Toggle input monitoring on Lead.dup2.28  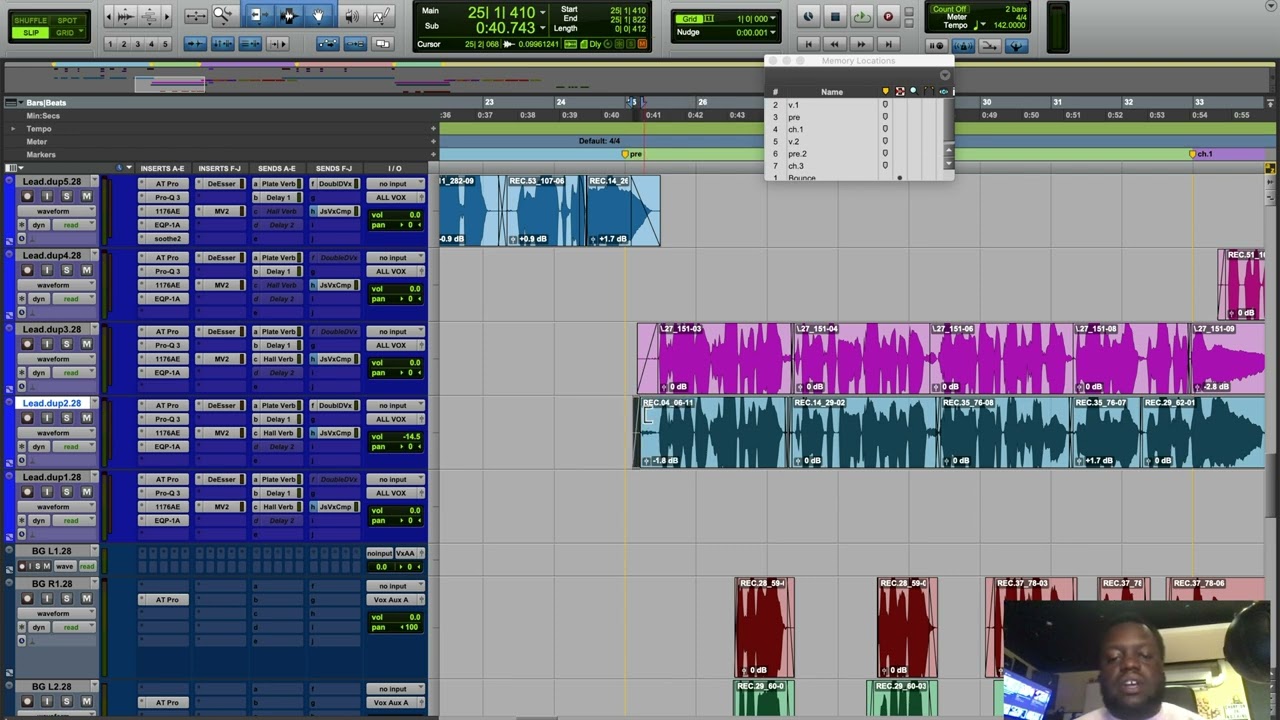click(46, 418)
